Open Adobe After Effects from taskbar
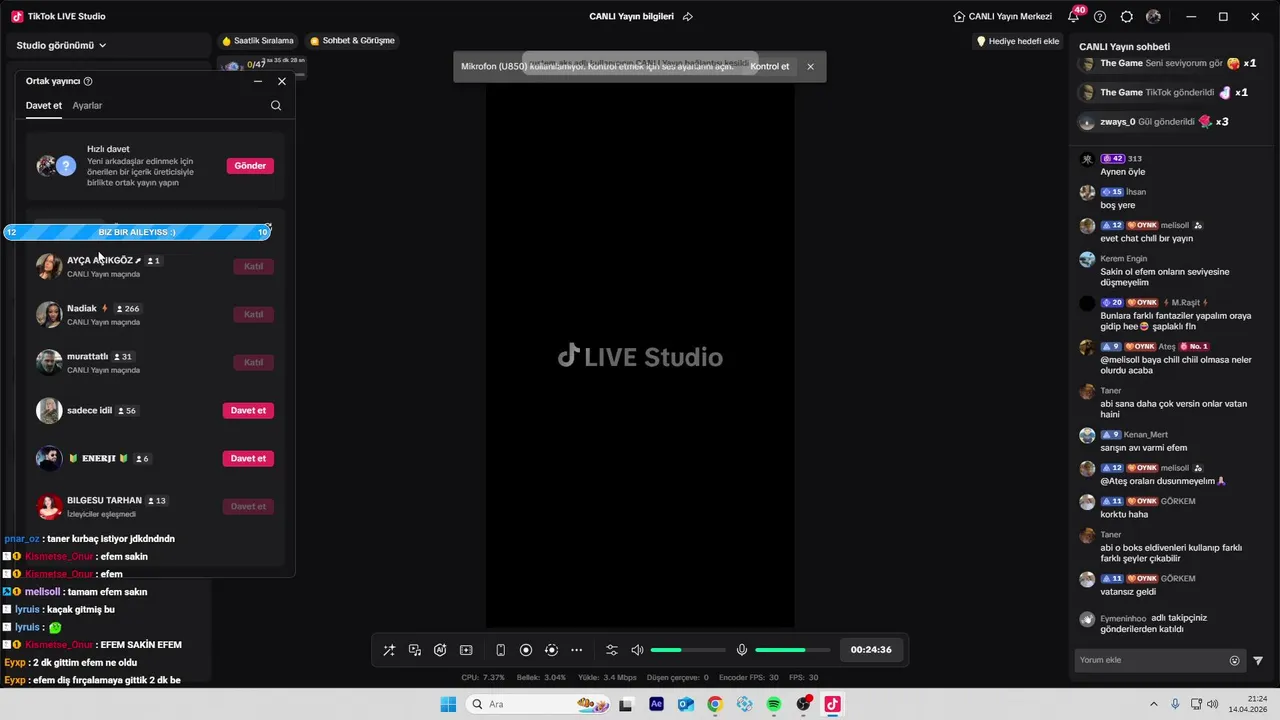1280x720 pixels. click(656, 704)
